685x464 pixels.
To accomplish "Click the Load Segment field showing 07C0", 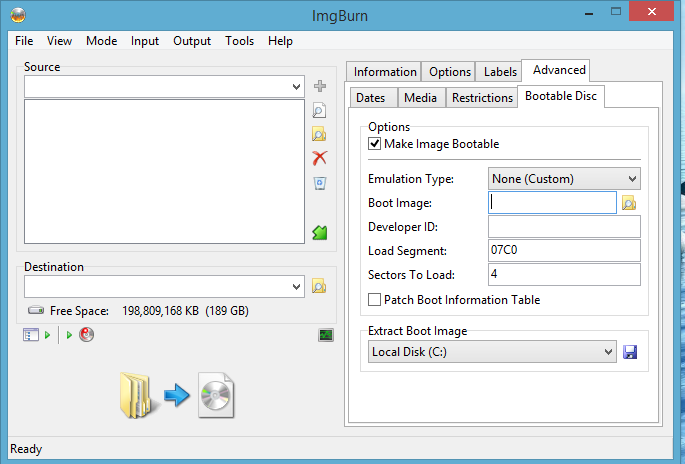I will click(564, 250).
